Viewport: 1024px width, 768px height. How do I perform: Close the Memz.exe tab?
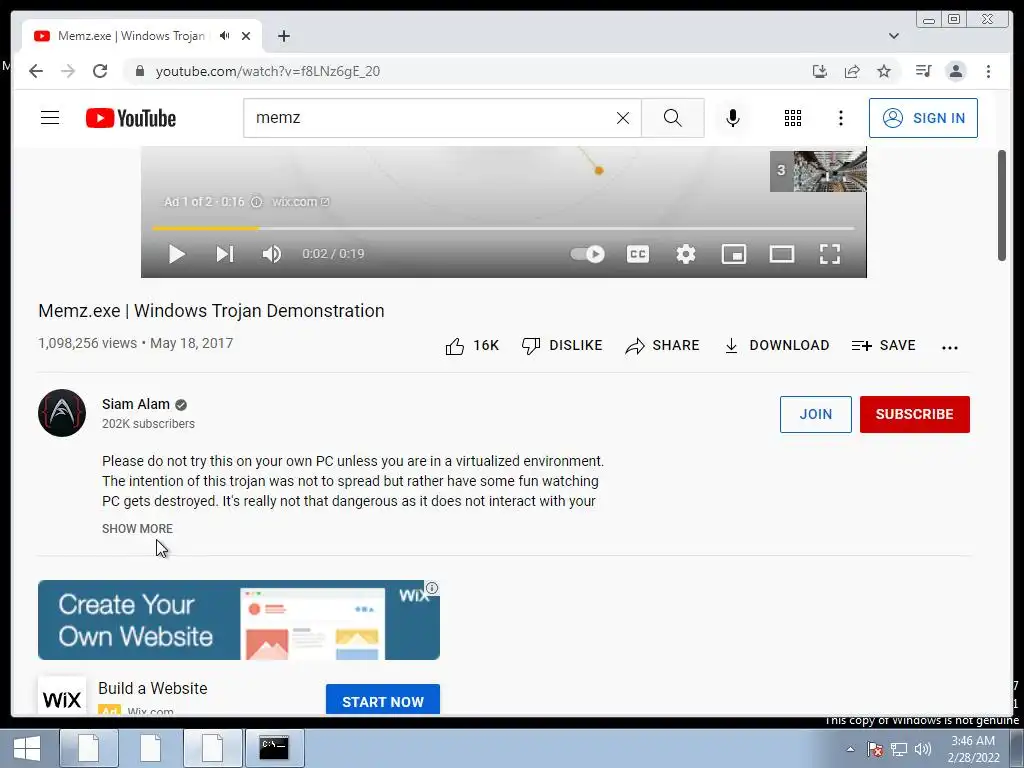point(246,36)
